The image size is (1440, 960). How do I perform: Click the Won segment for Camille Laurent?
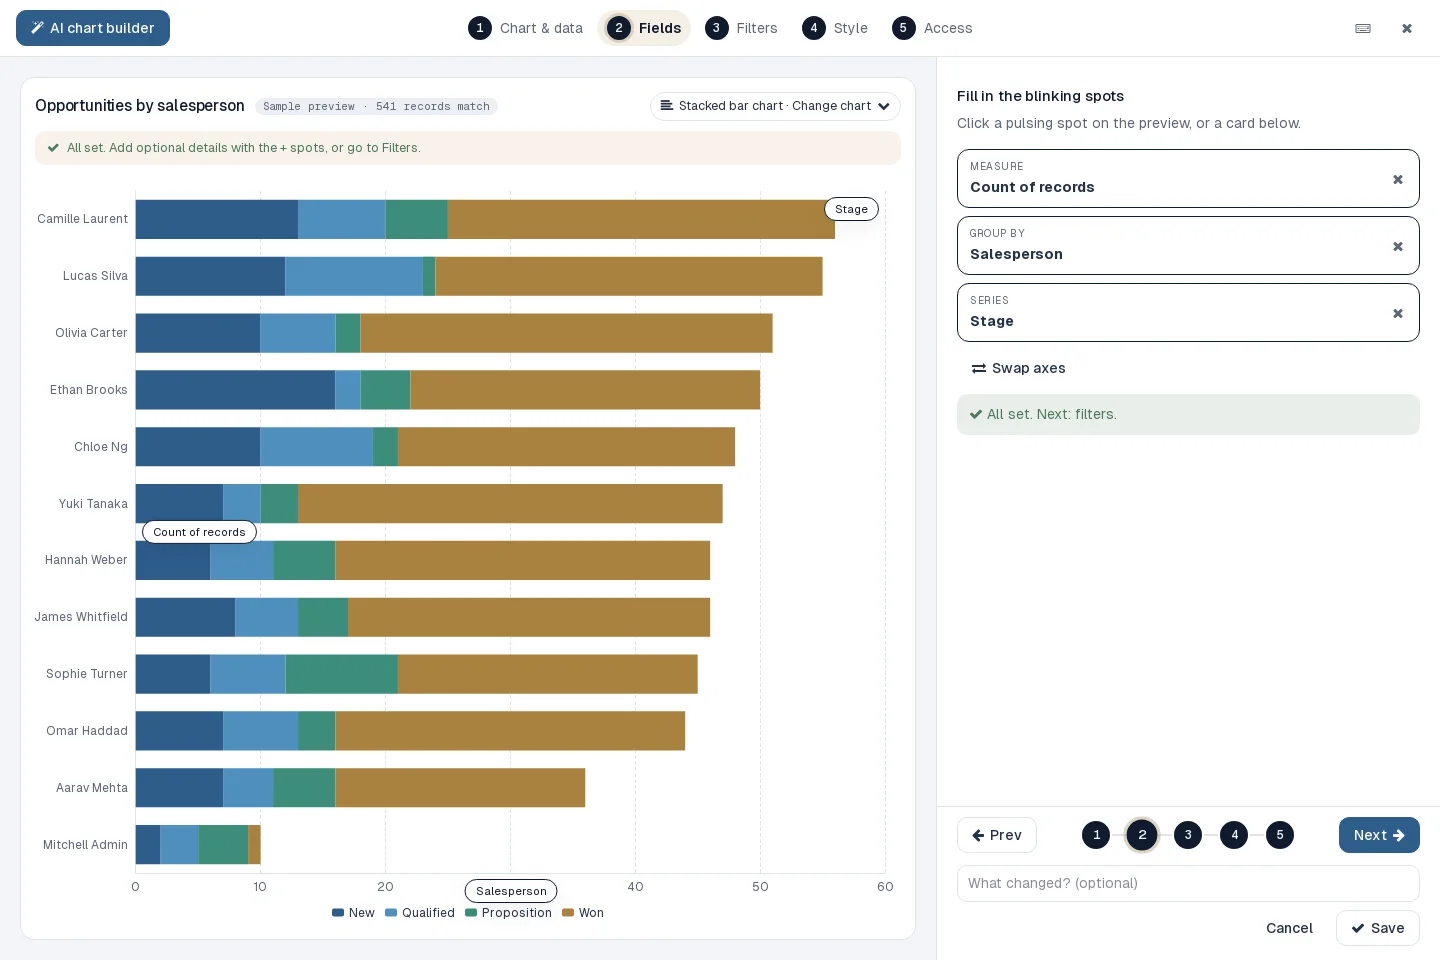(x=641, y=219)
